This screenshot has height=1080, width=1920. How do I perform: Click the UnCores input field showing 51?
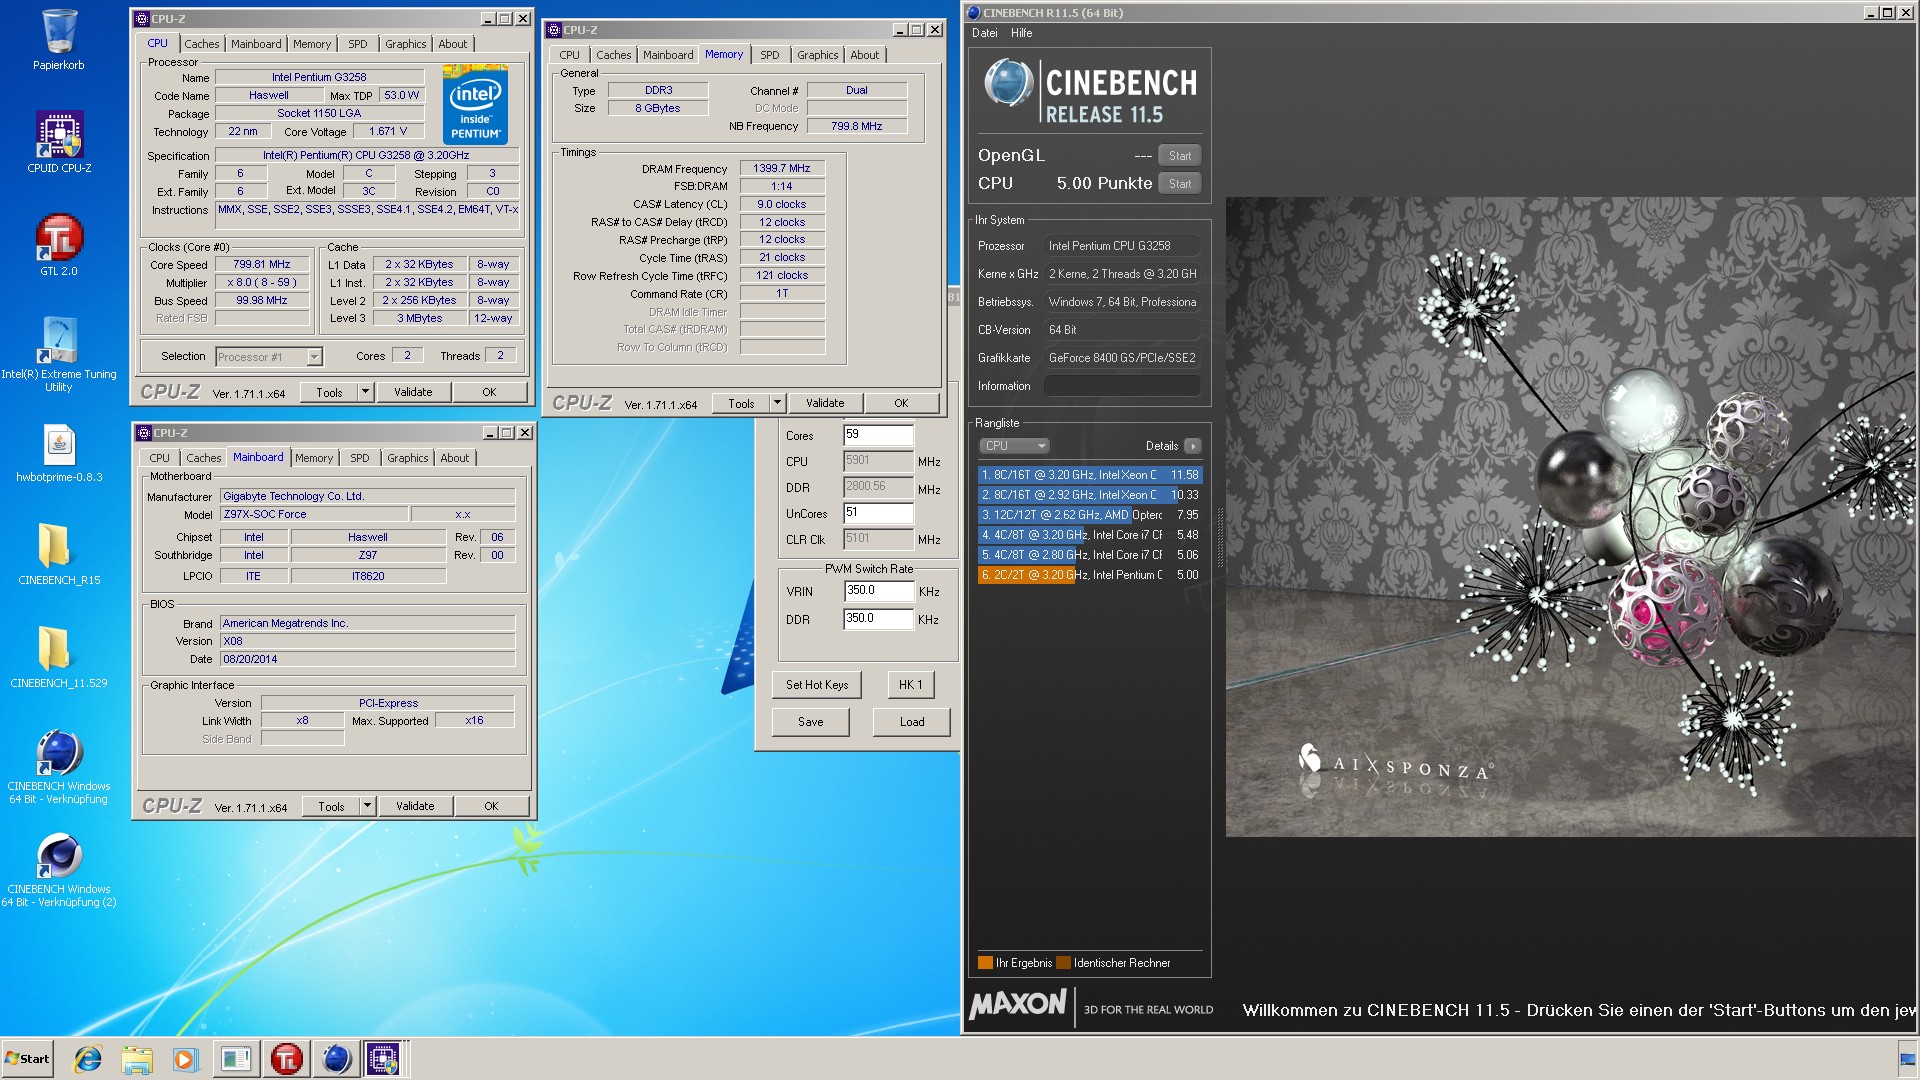(x=878, y=513)
